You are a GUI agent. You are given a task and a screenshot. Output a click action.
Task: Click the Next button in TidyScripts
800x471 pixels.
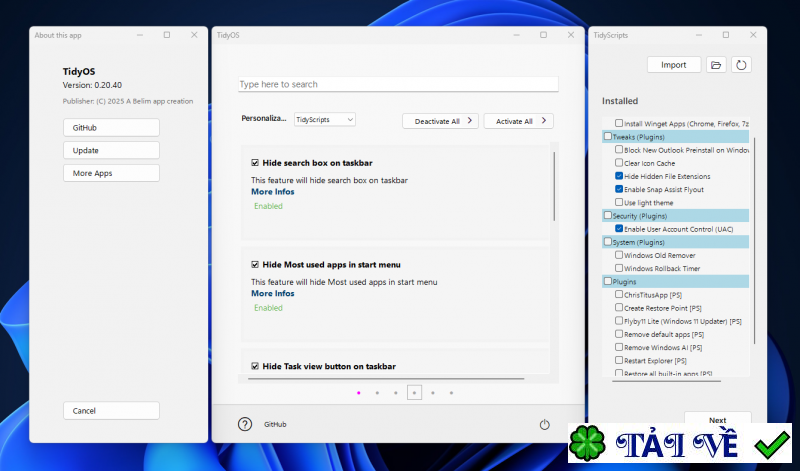[717, 420]
